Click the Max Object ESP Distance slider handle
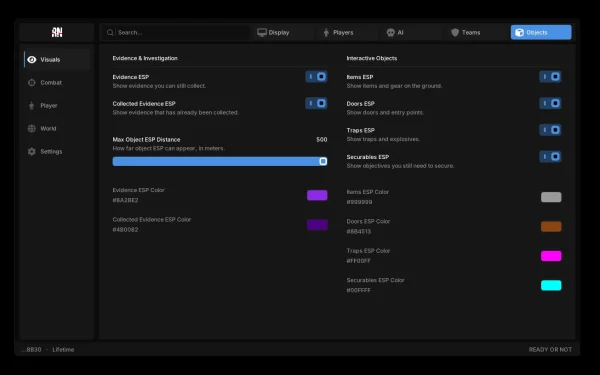Viewport: 600px width, 375px height. [x=323, y=161]
